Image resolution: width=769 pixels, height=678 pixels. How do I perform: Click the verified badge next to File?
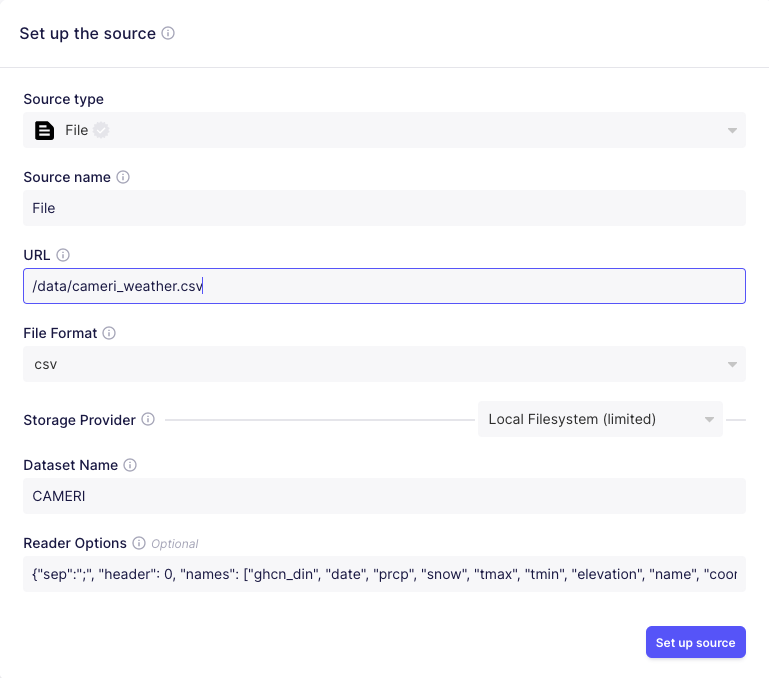pos(101,130)
